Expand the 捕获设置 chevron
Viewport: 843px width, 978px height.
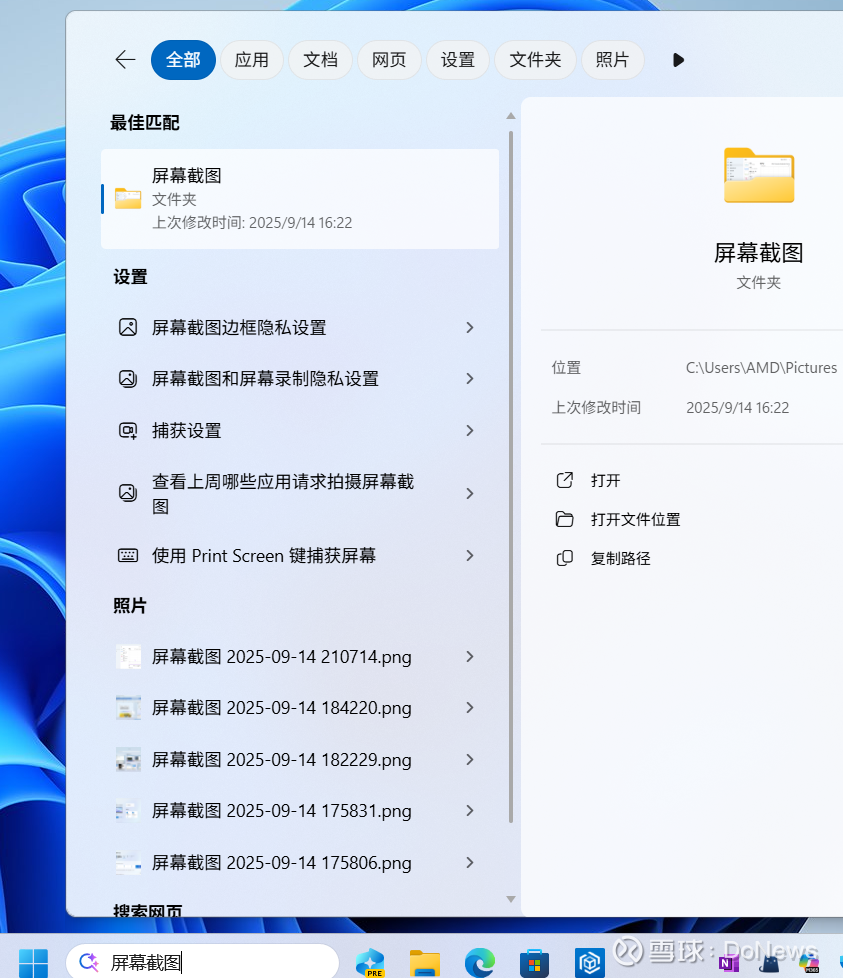pos(470,430)
